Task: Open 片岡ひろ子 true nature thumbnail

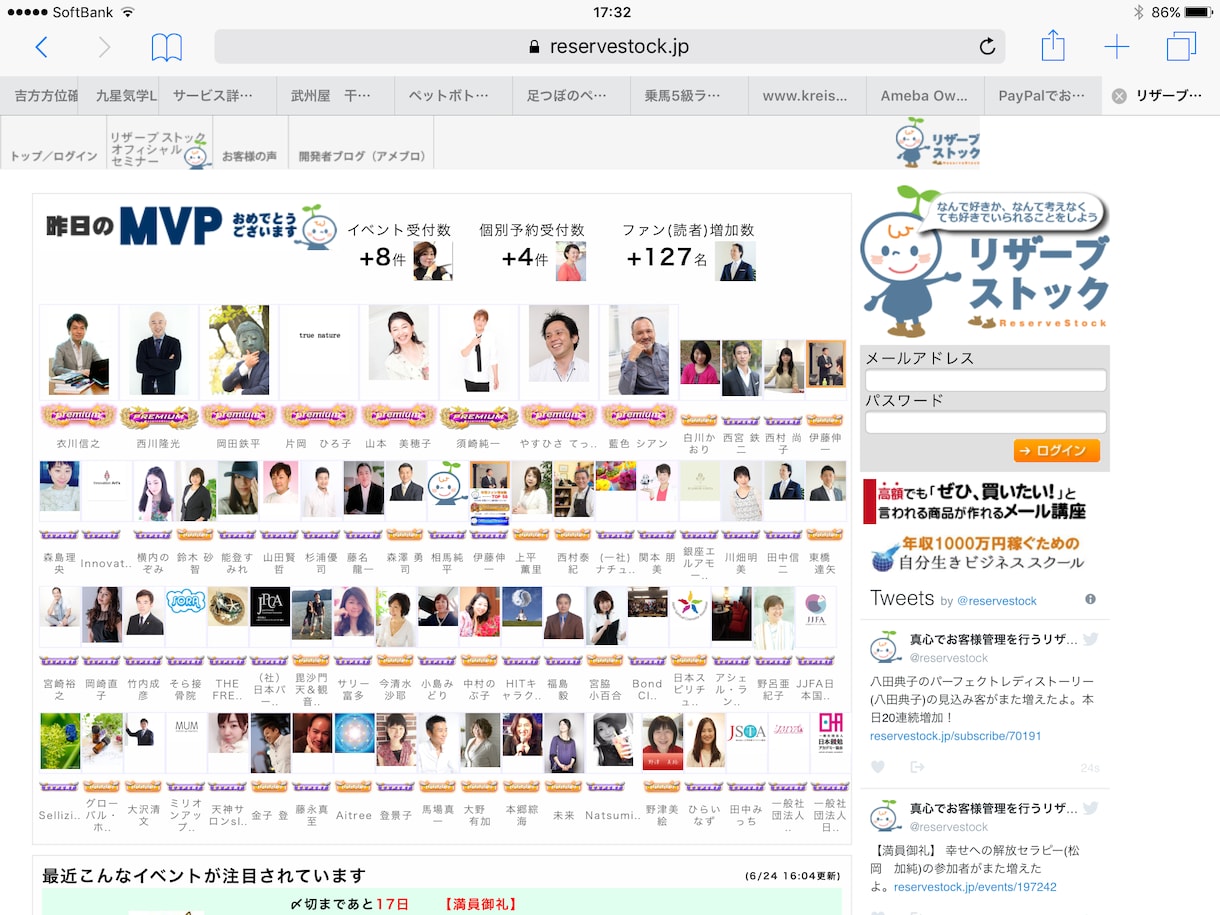Action: point(319,352)
